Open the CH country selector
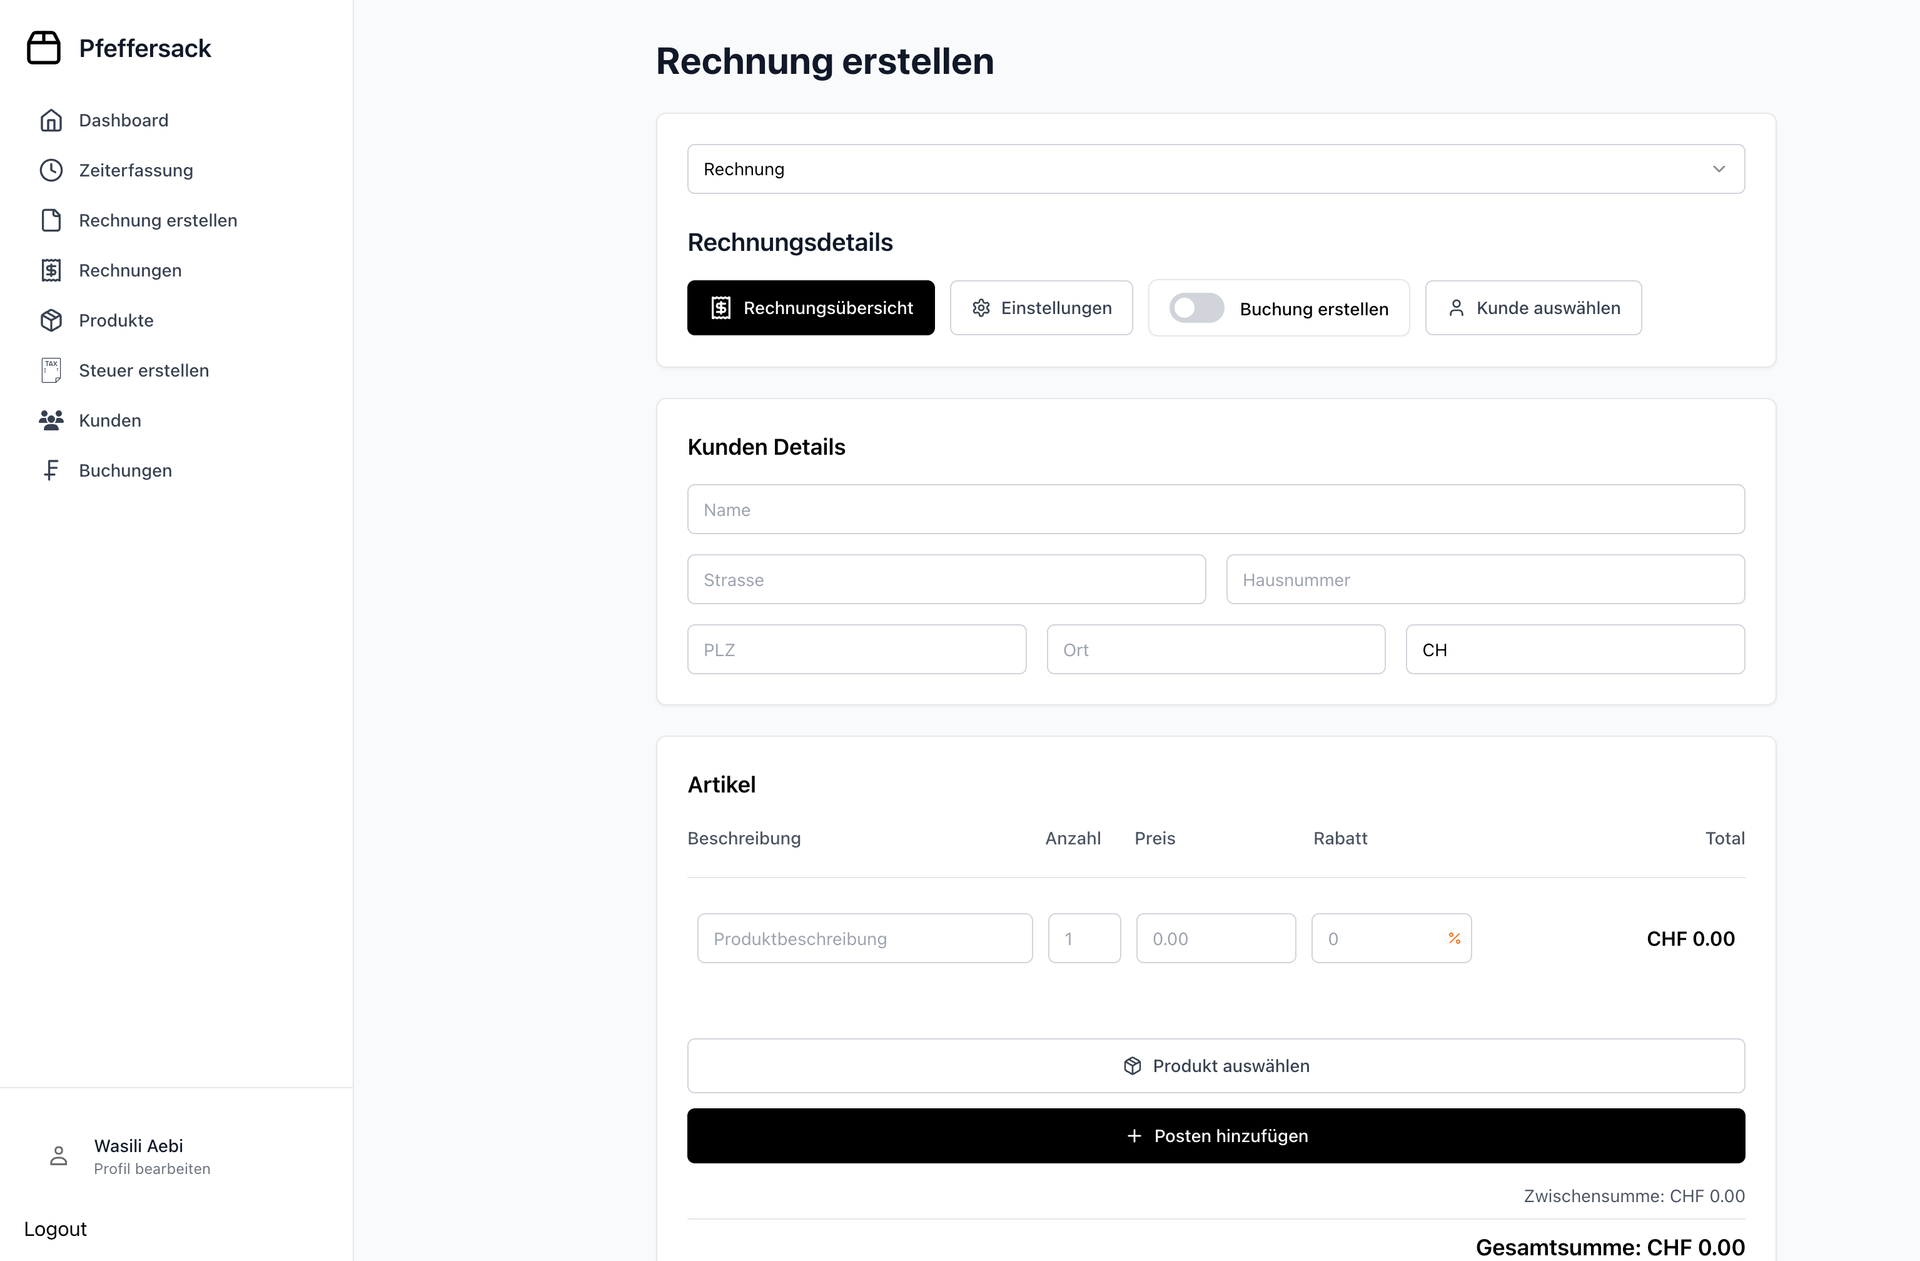The width and height of the screenshot is (1920, 1261). pyautogui.click(x=1575, y=649)
